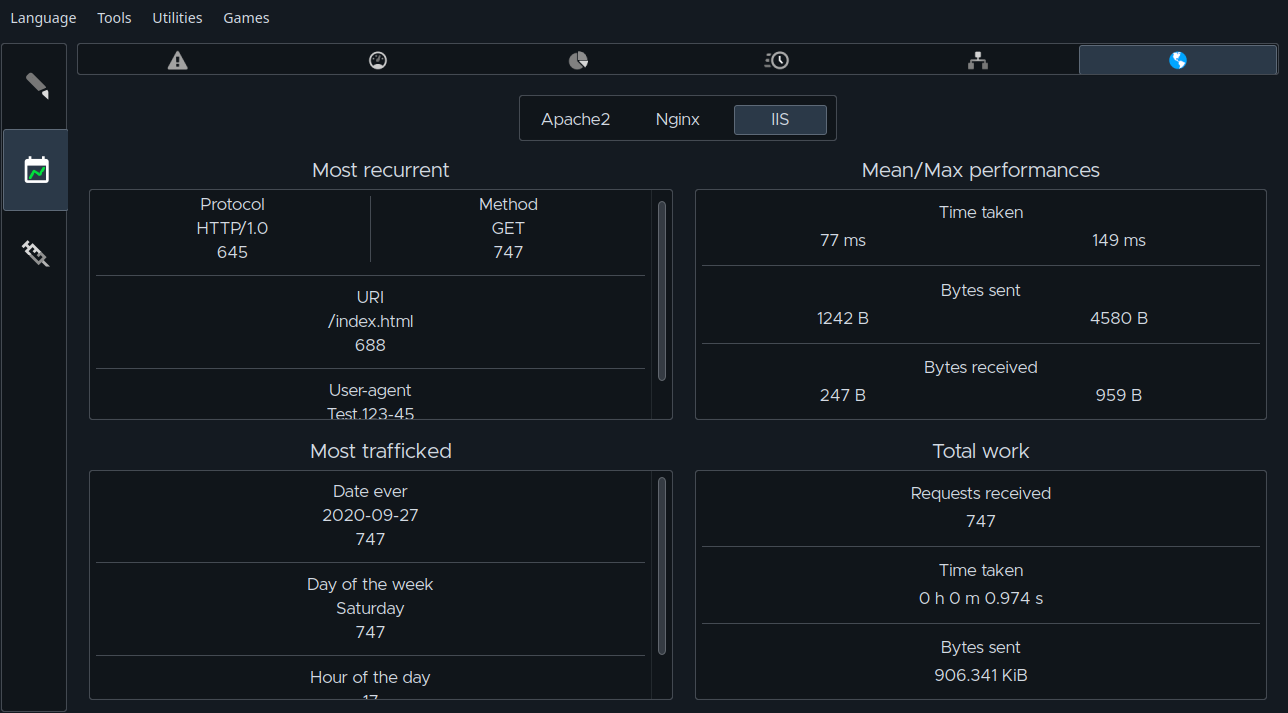Click the 247 B mean bytes received

click(843, 395)
